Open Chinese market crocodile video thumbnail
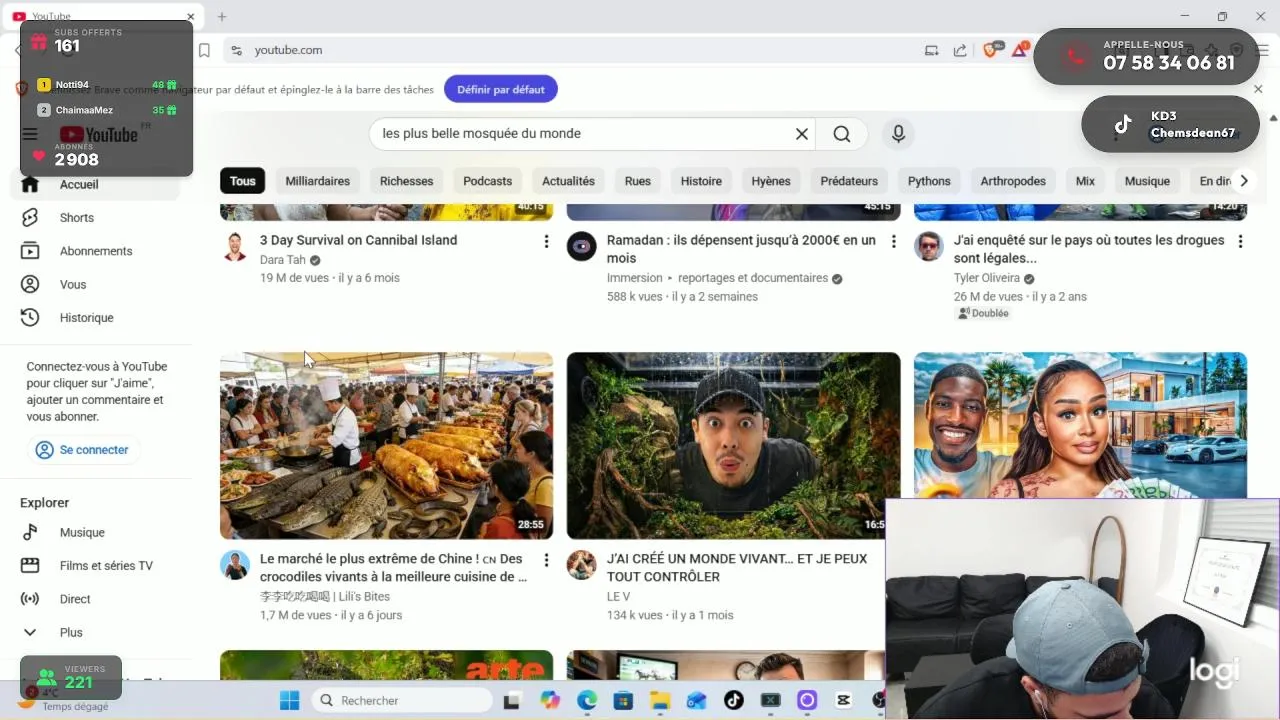The width and height of the screenshot is (1280, 720). 386,446
